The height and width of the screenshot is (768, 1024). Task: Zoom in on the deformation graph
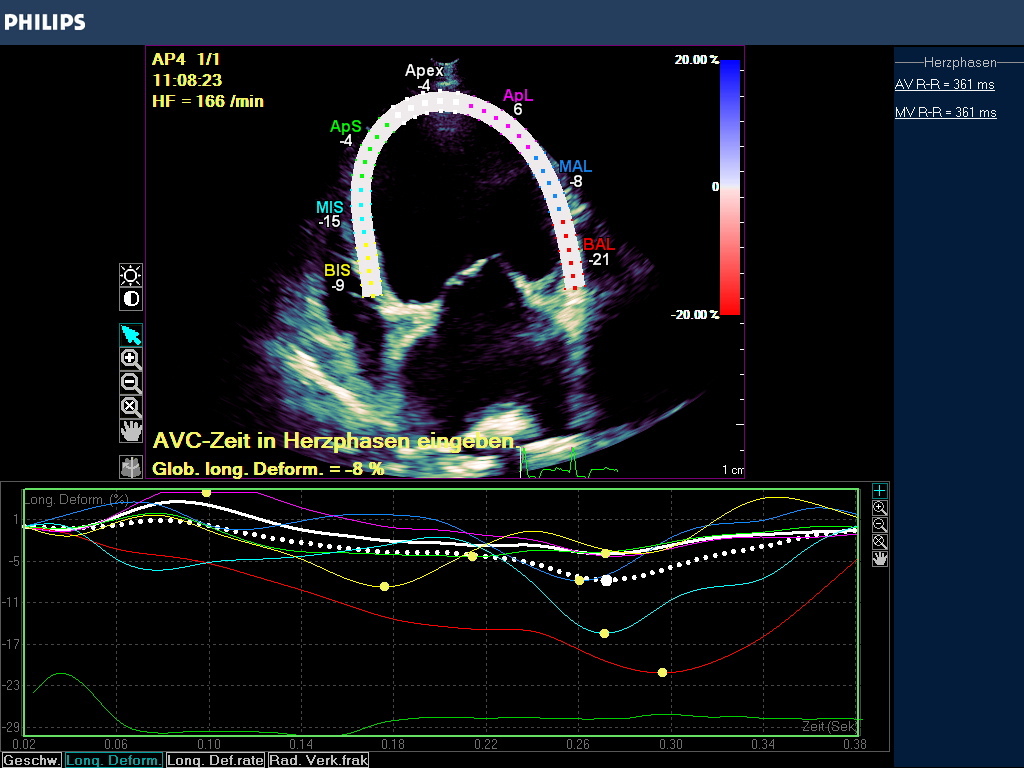click(x=879, y=508)
